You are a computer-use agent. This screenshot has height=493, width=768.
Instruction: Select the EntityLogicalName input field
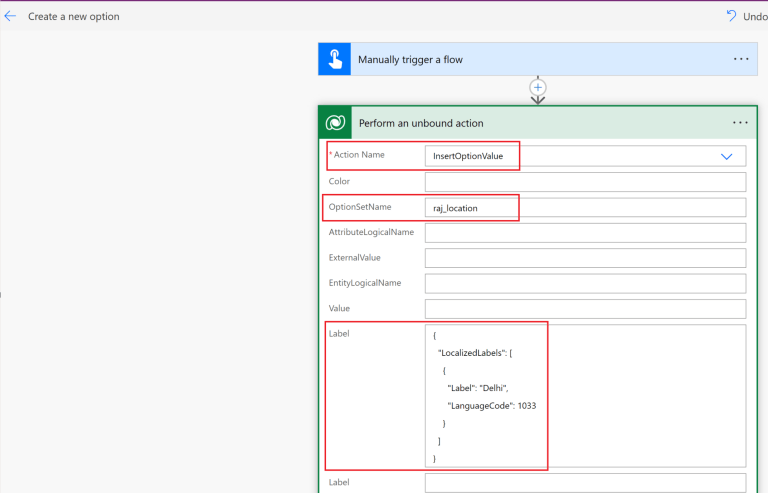pos(585,283)
